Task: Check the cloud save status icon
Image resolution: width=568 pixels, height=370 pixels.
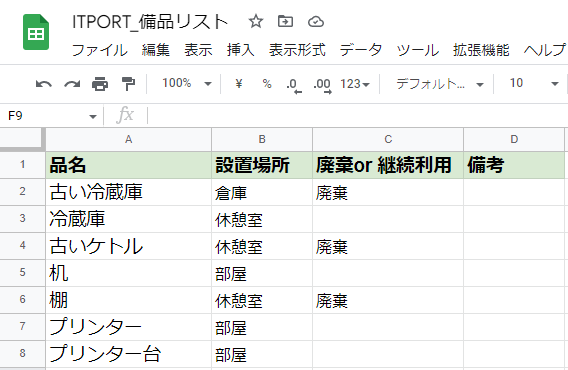Action: [316, 22]
